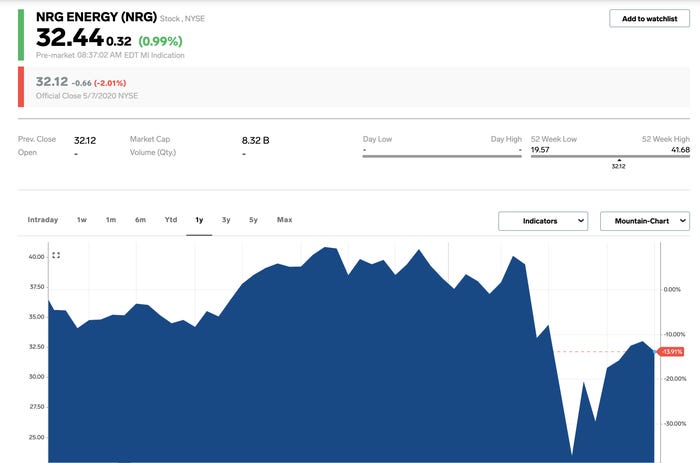The height and width of the screenshot is (463, 700).
Task: Click the fullscreen expand chart icon
Action: point(56,255)
